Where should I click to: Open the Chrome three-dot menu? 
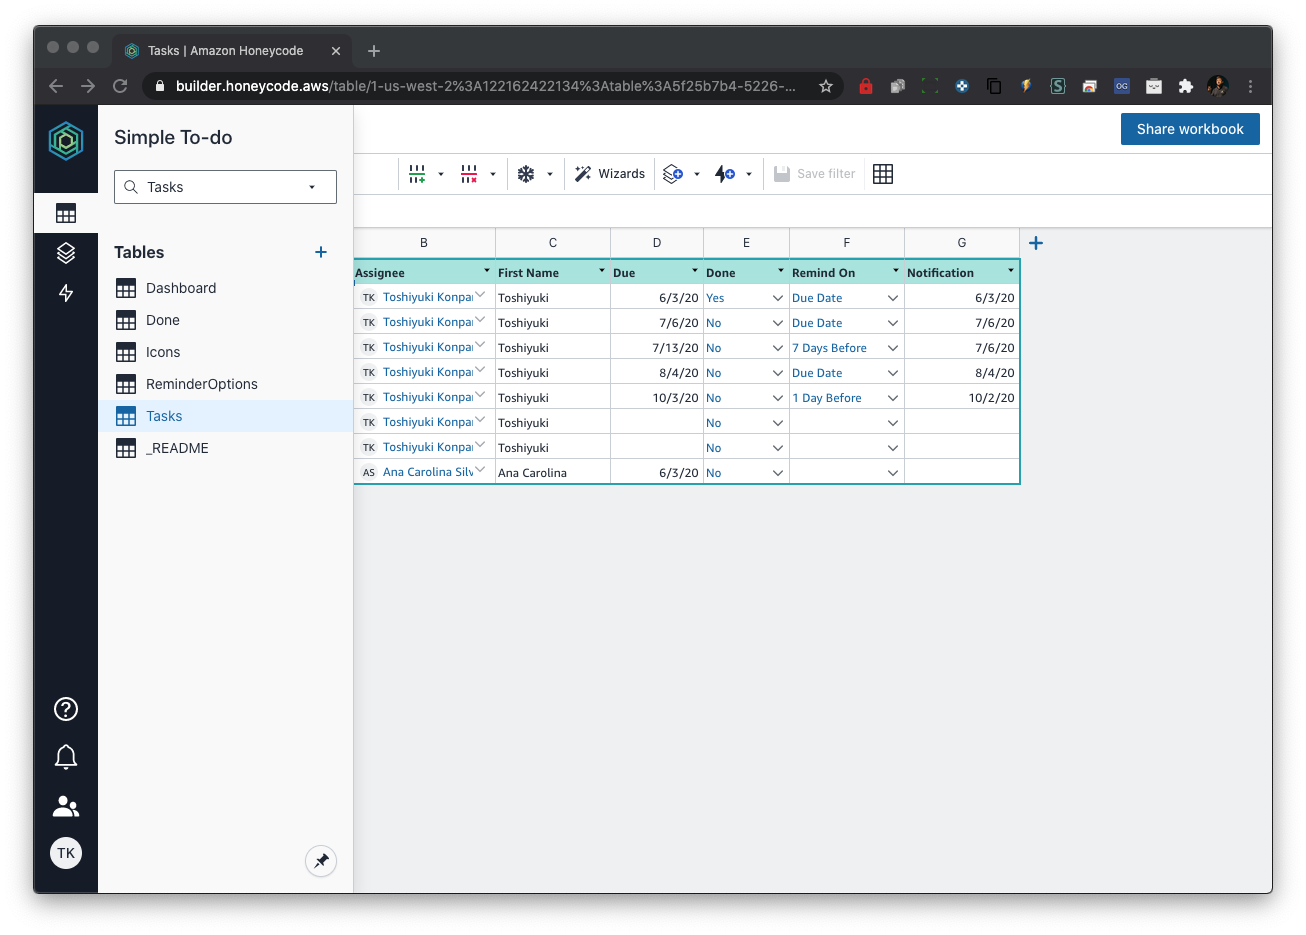click(x=1250, y=86)
